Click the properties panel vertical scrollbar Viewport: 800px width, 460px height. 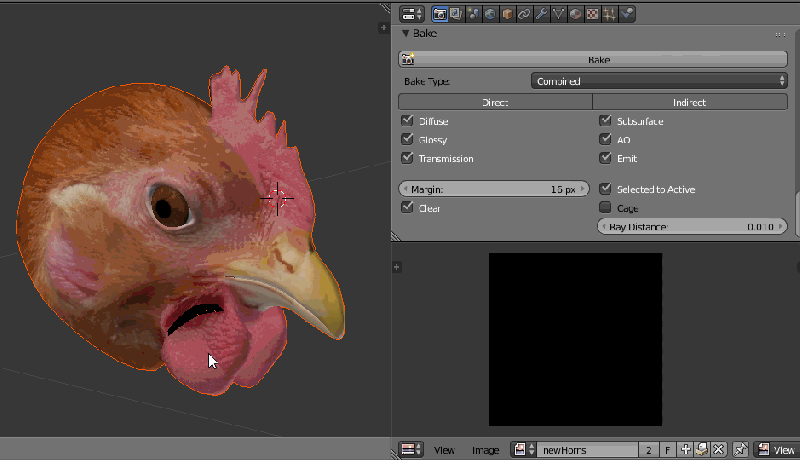point(797,214)
